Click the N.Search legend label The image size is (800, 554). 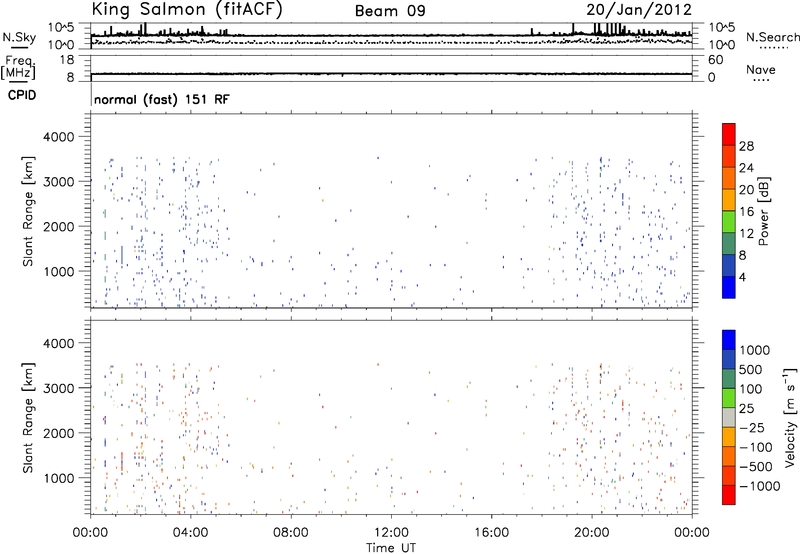[773, 37]
